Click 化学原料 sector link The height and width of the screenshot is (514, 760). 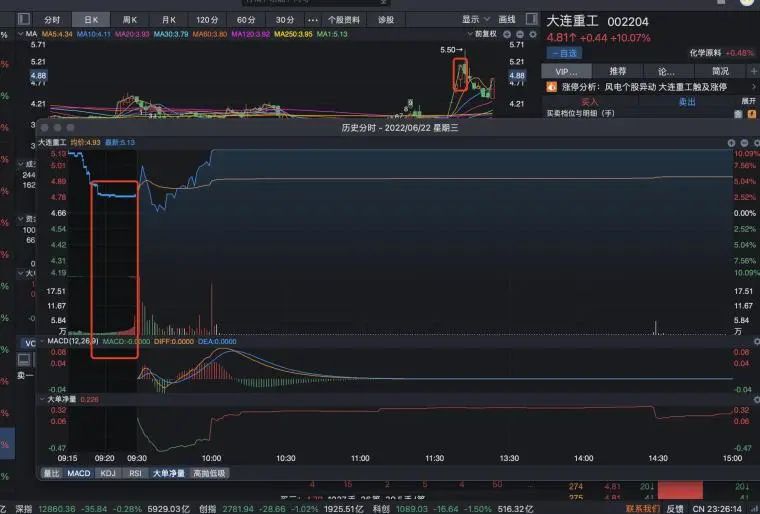tap(705, 53)
